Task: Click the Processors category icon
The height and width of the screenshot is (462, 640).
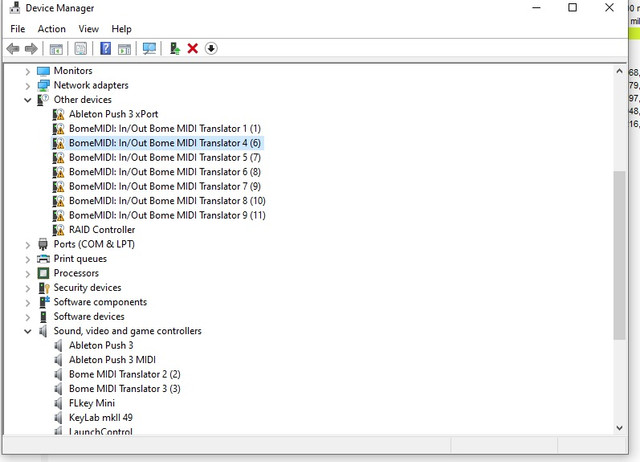Action: 43,273
